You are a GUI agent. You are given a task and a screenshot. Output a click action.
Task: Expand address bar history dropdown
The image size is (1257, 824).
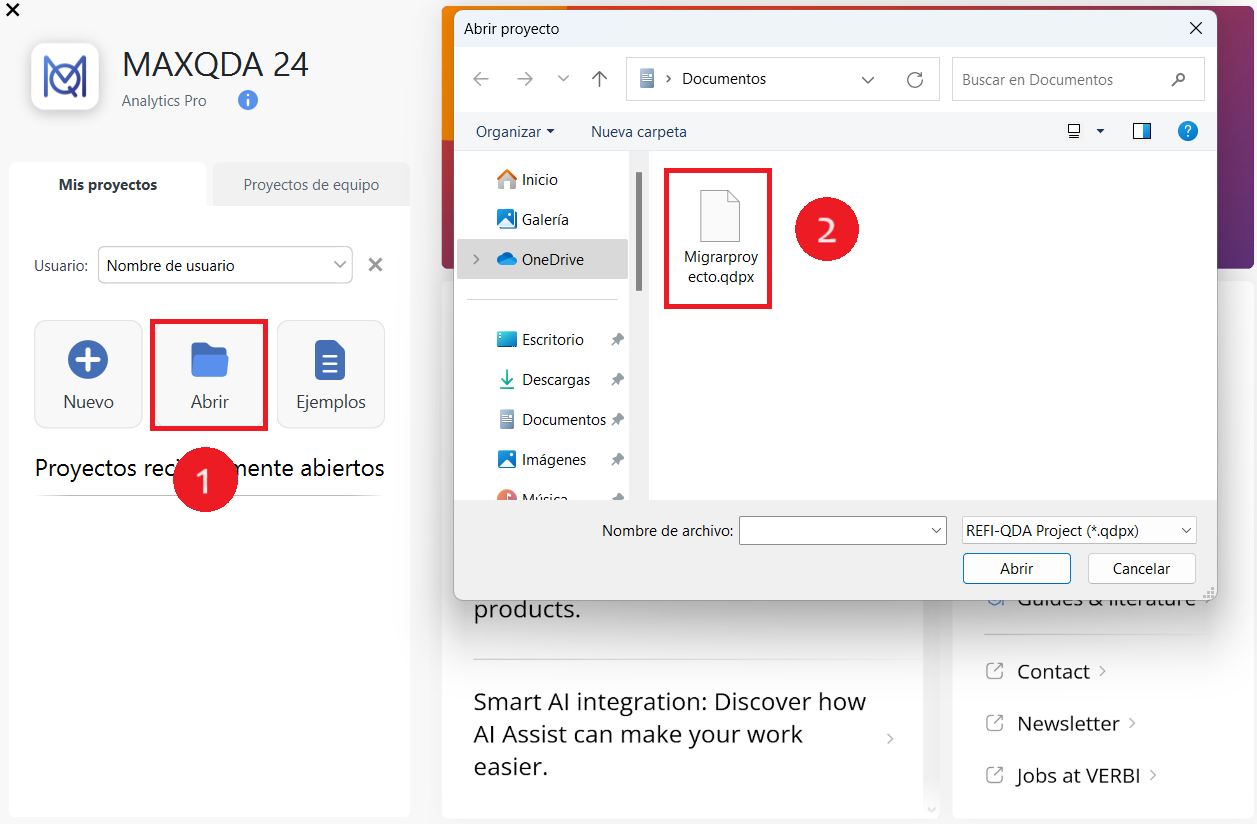point(867,79)
